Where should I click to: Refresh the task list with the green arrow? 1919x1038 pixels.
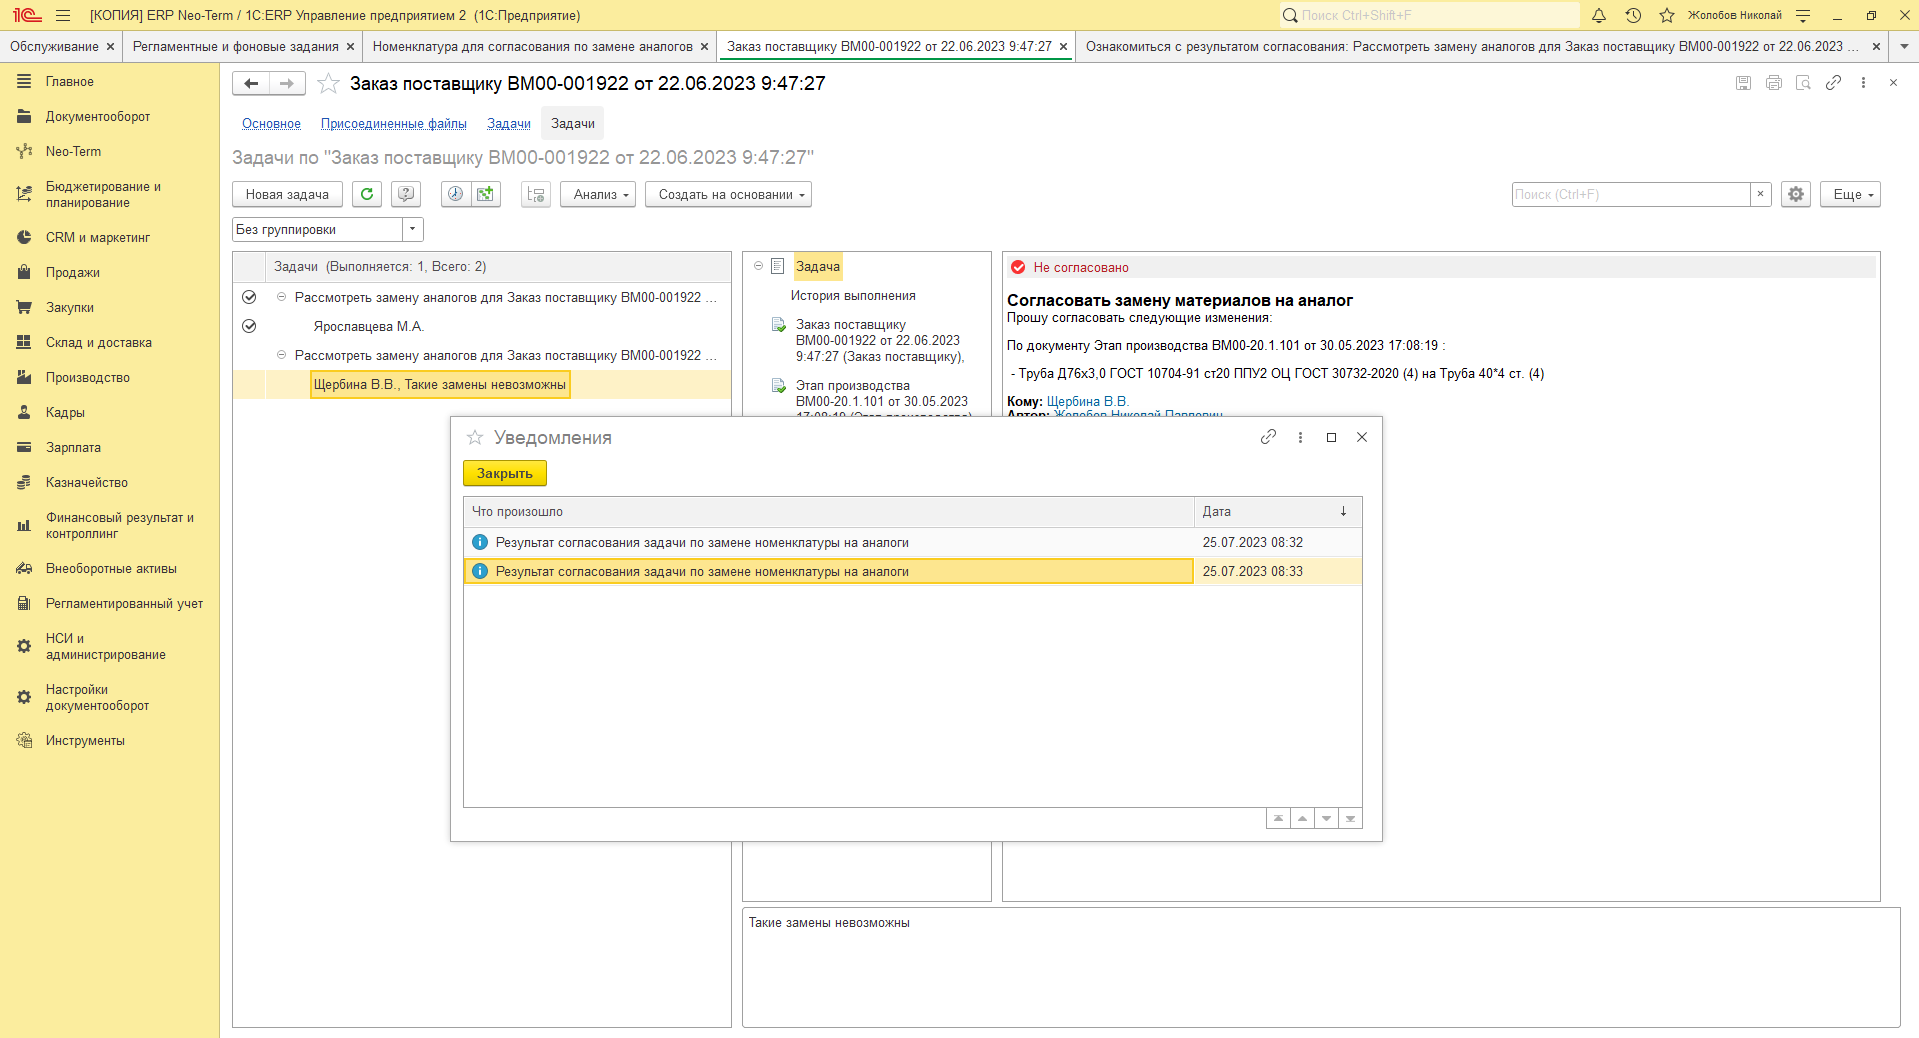[x=367, y=194]
